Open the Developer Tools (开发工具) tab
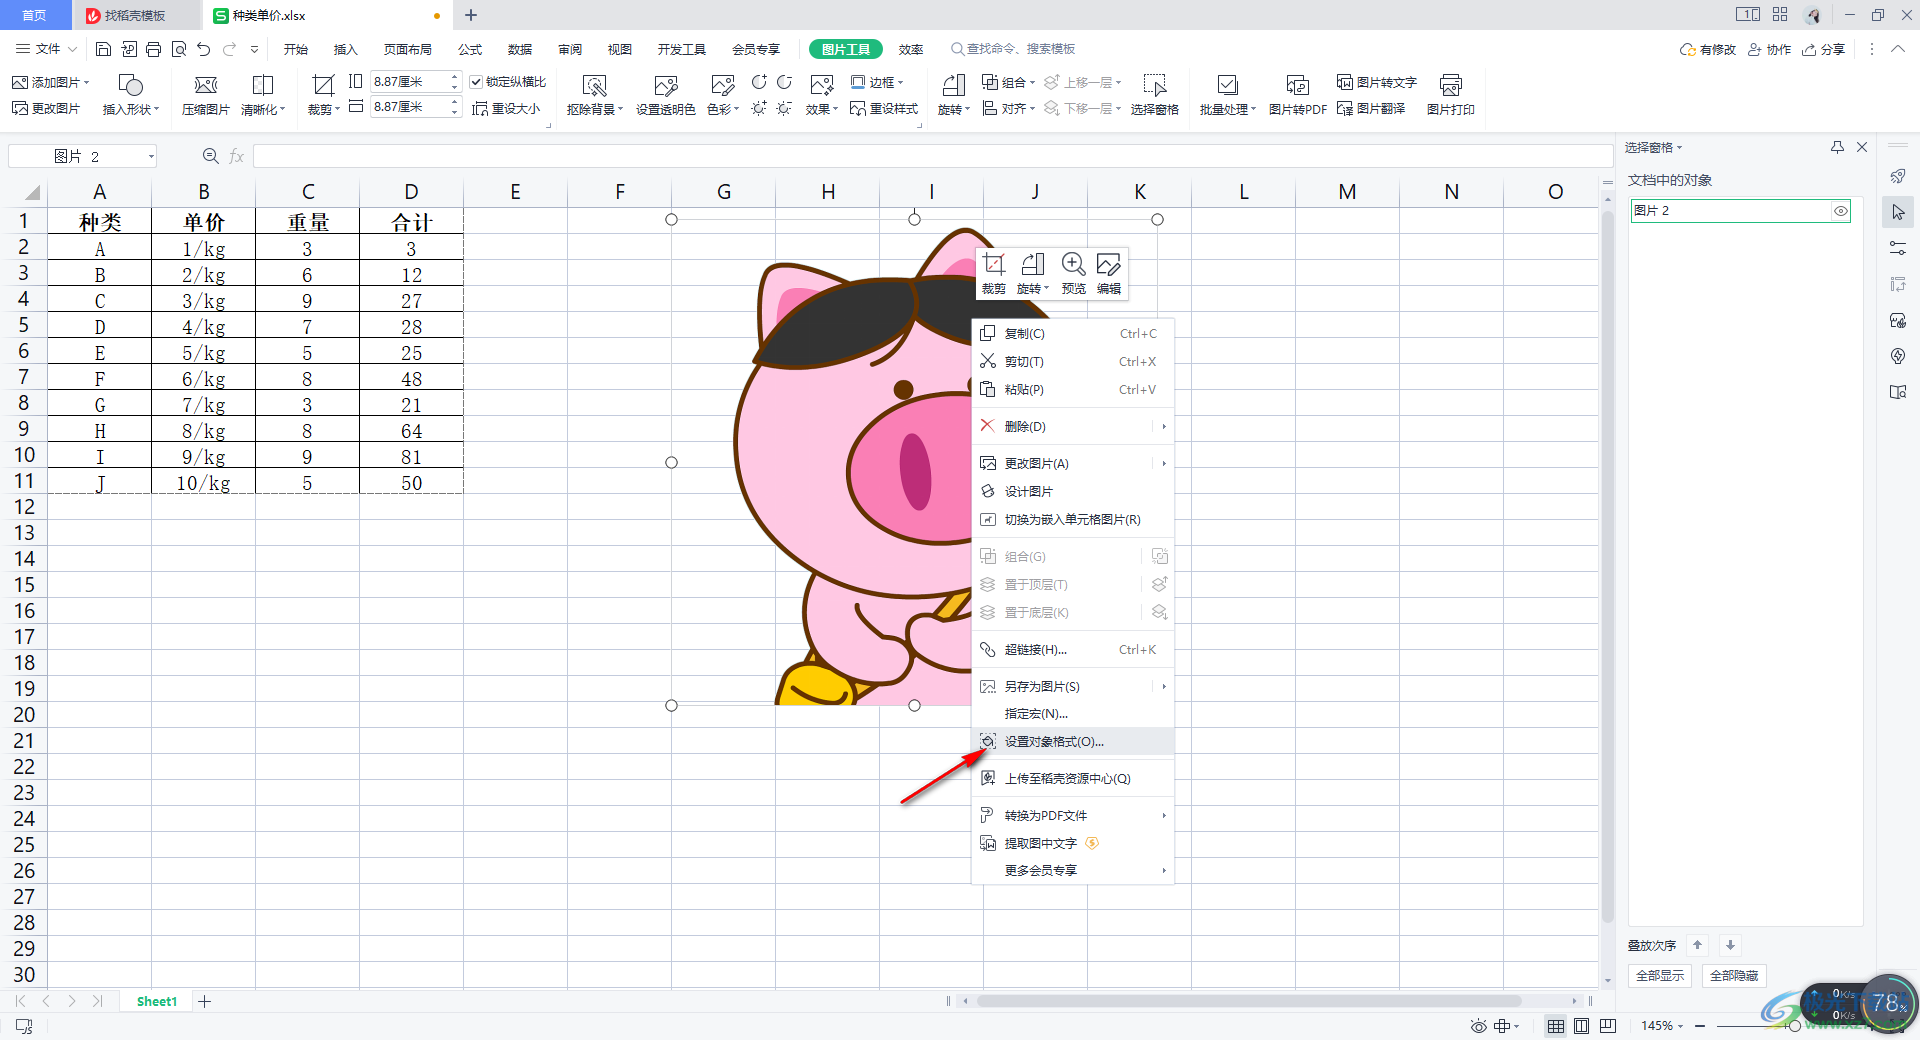The image size is (1920, 1040). [x=682, y=49]
